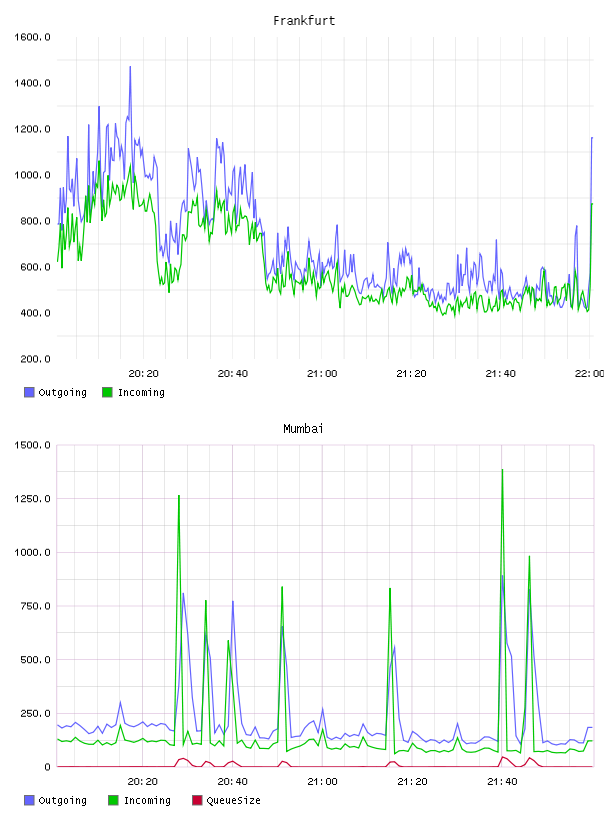This screenshot has height=816, width=608.
Task: Click Mumbai's green Incoming legend swatch
Action: click(113, 800)
